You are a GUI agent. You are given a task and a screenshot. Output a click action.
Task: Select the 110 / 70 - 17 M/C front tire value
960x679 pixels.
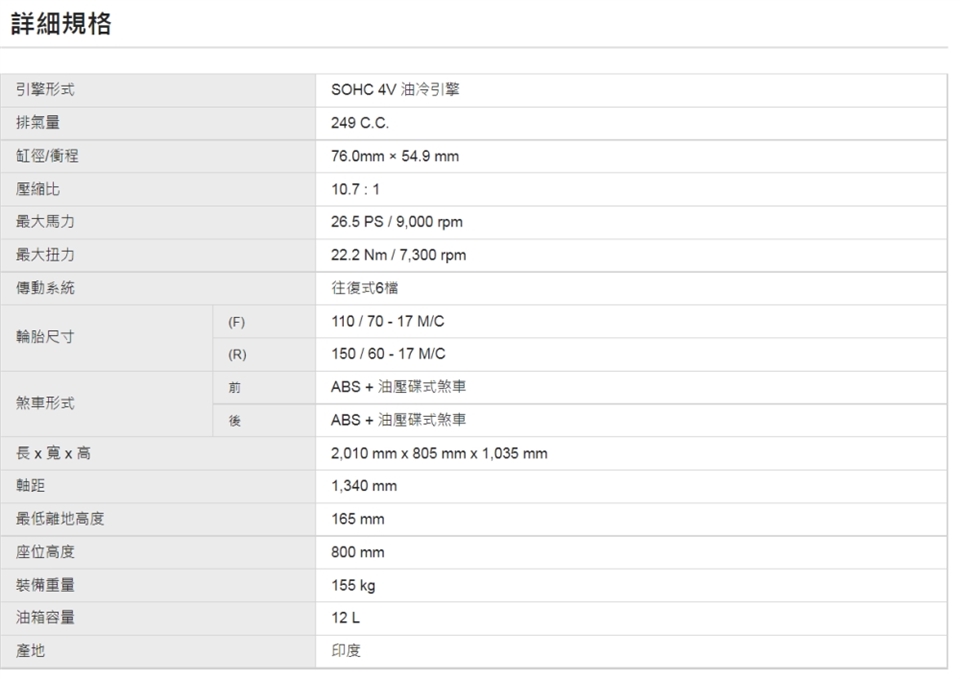(388, 321)
